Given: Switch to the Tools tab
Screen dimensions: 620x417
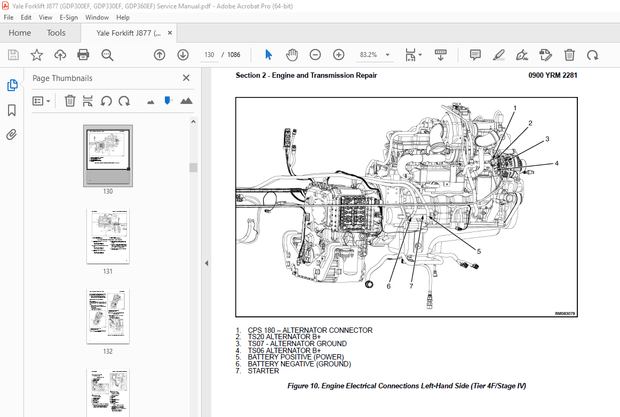Looking at the screenshot, I should (x=56, y=33).
